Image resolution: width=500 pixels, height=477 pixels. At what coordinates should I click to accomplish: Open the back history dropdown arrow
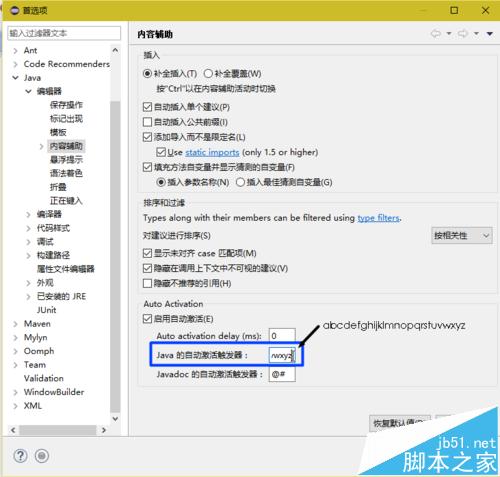(449, 33)
